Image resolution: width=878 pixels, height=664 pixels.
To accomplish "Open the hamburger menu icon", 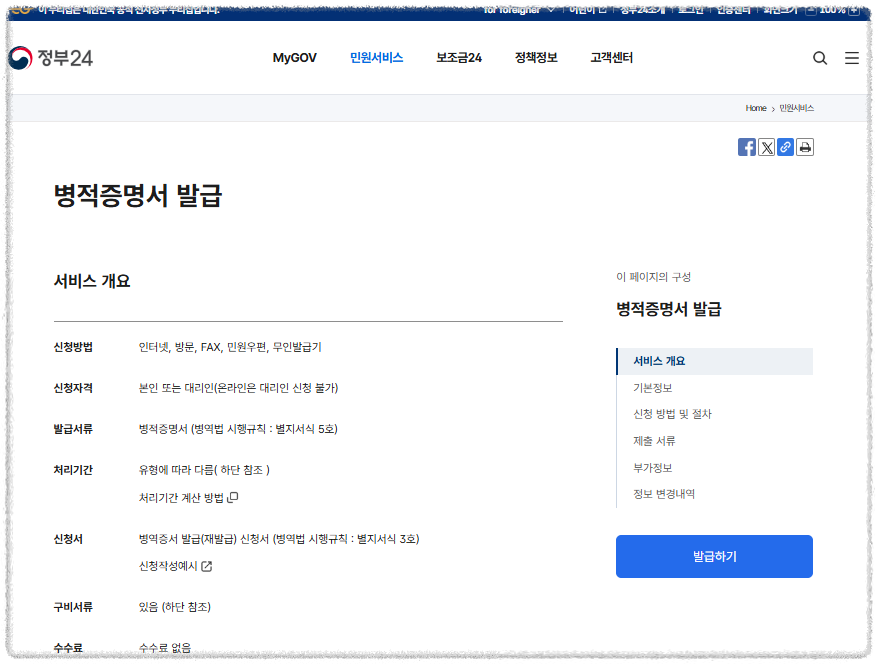I will [851, 58].
